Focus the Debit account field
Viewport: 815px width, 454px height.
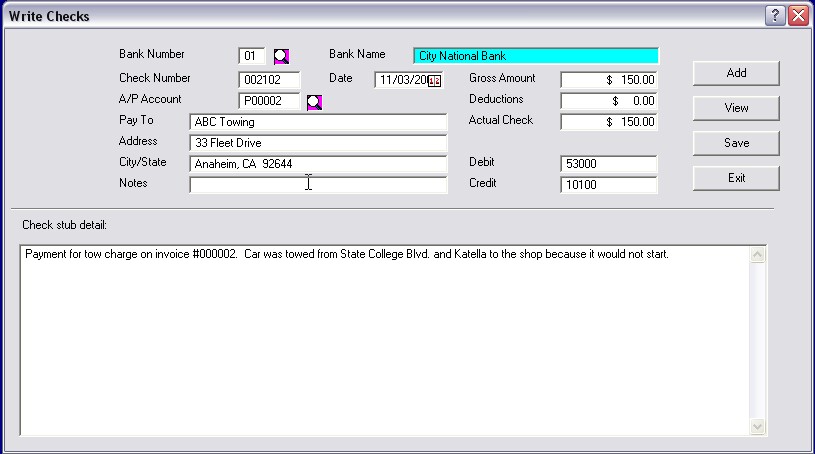pos(608,164)
